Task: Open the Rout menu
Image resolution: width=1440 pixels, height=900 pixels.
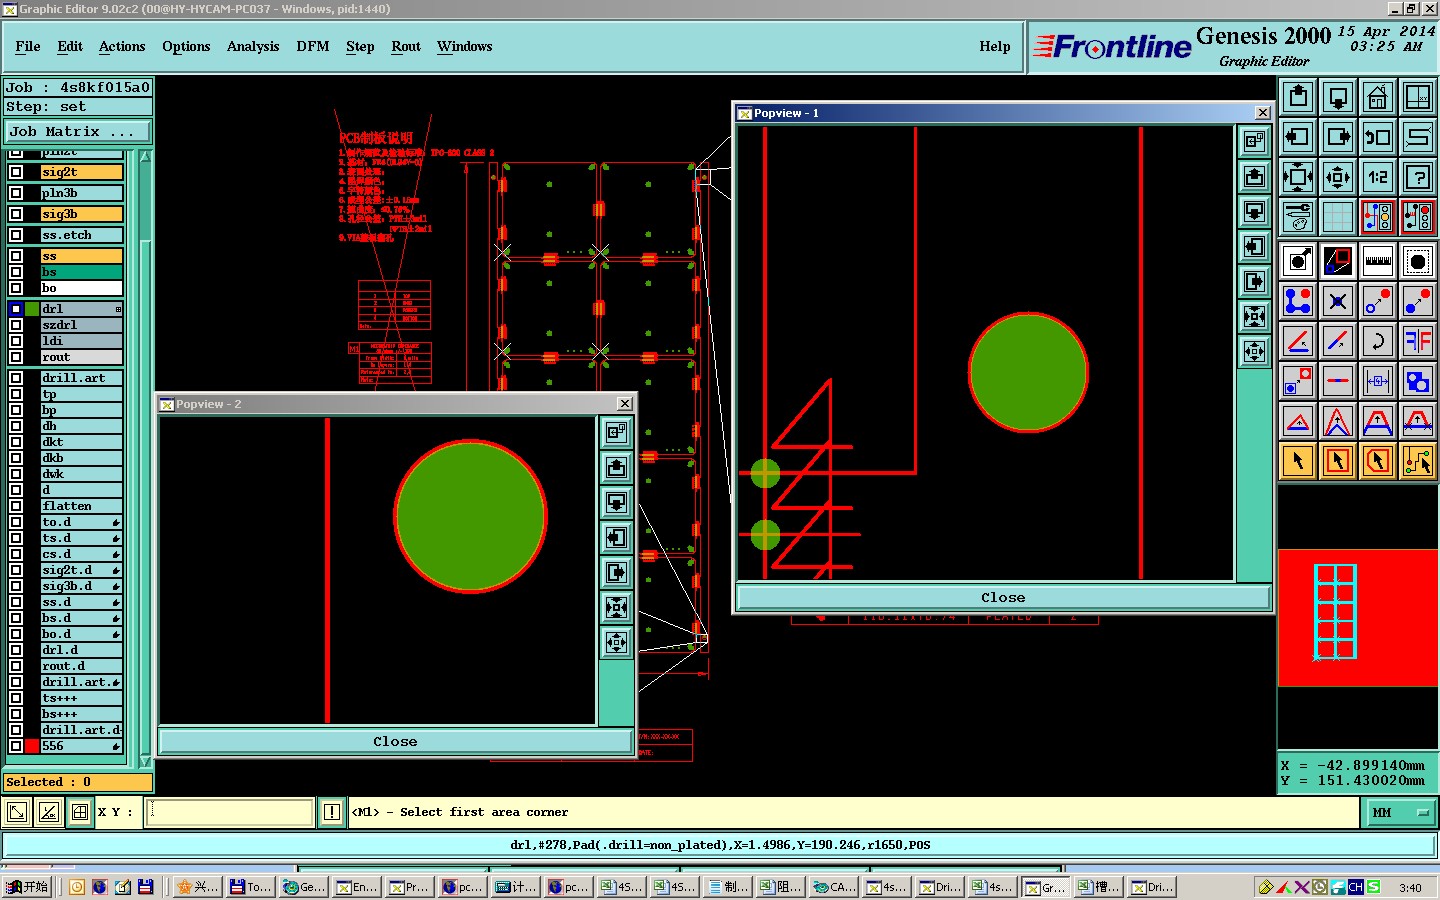Action: click(x=406, y=46)
